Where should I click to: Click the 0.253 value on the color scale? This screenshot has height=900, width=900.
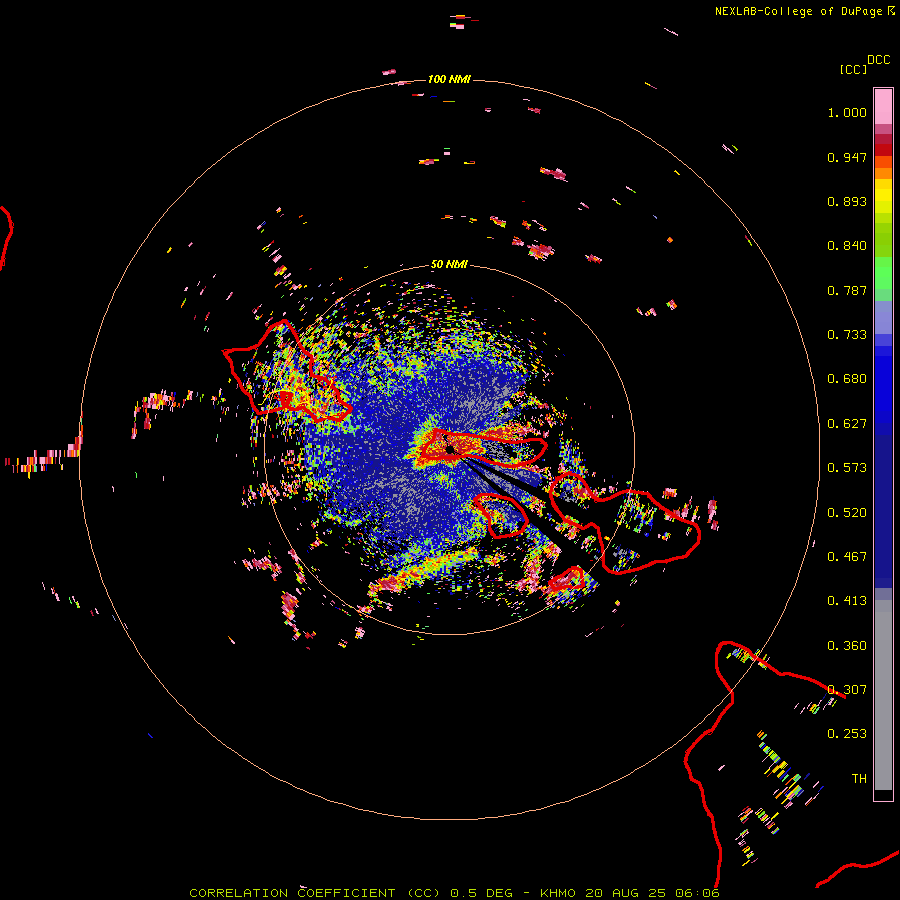(847, 734)
